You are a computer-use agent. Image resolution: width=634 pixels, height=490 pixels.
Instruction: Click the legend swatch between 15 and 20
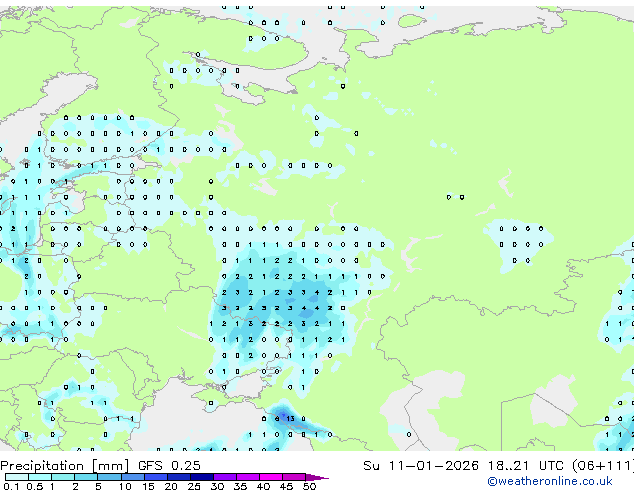point(155,477)
